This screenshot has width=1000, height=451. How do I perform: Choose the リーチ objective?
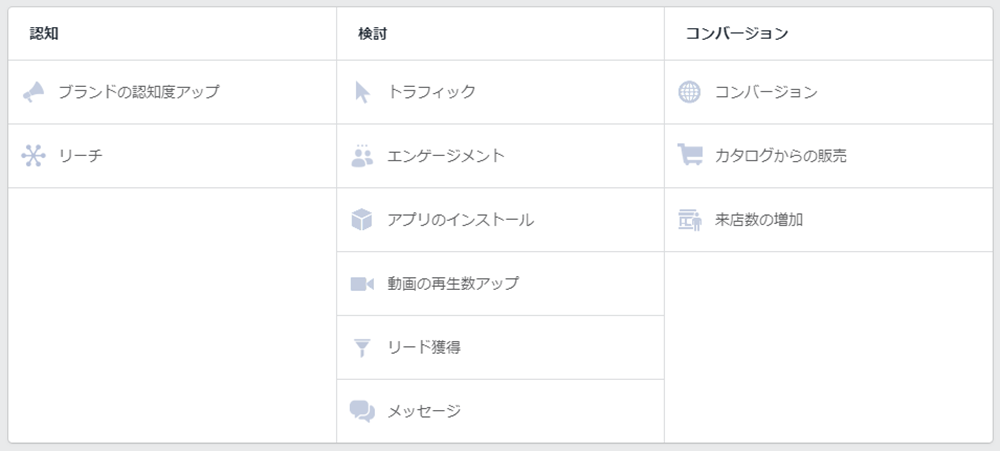[x=80, y=156]
